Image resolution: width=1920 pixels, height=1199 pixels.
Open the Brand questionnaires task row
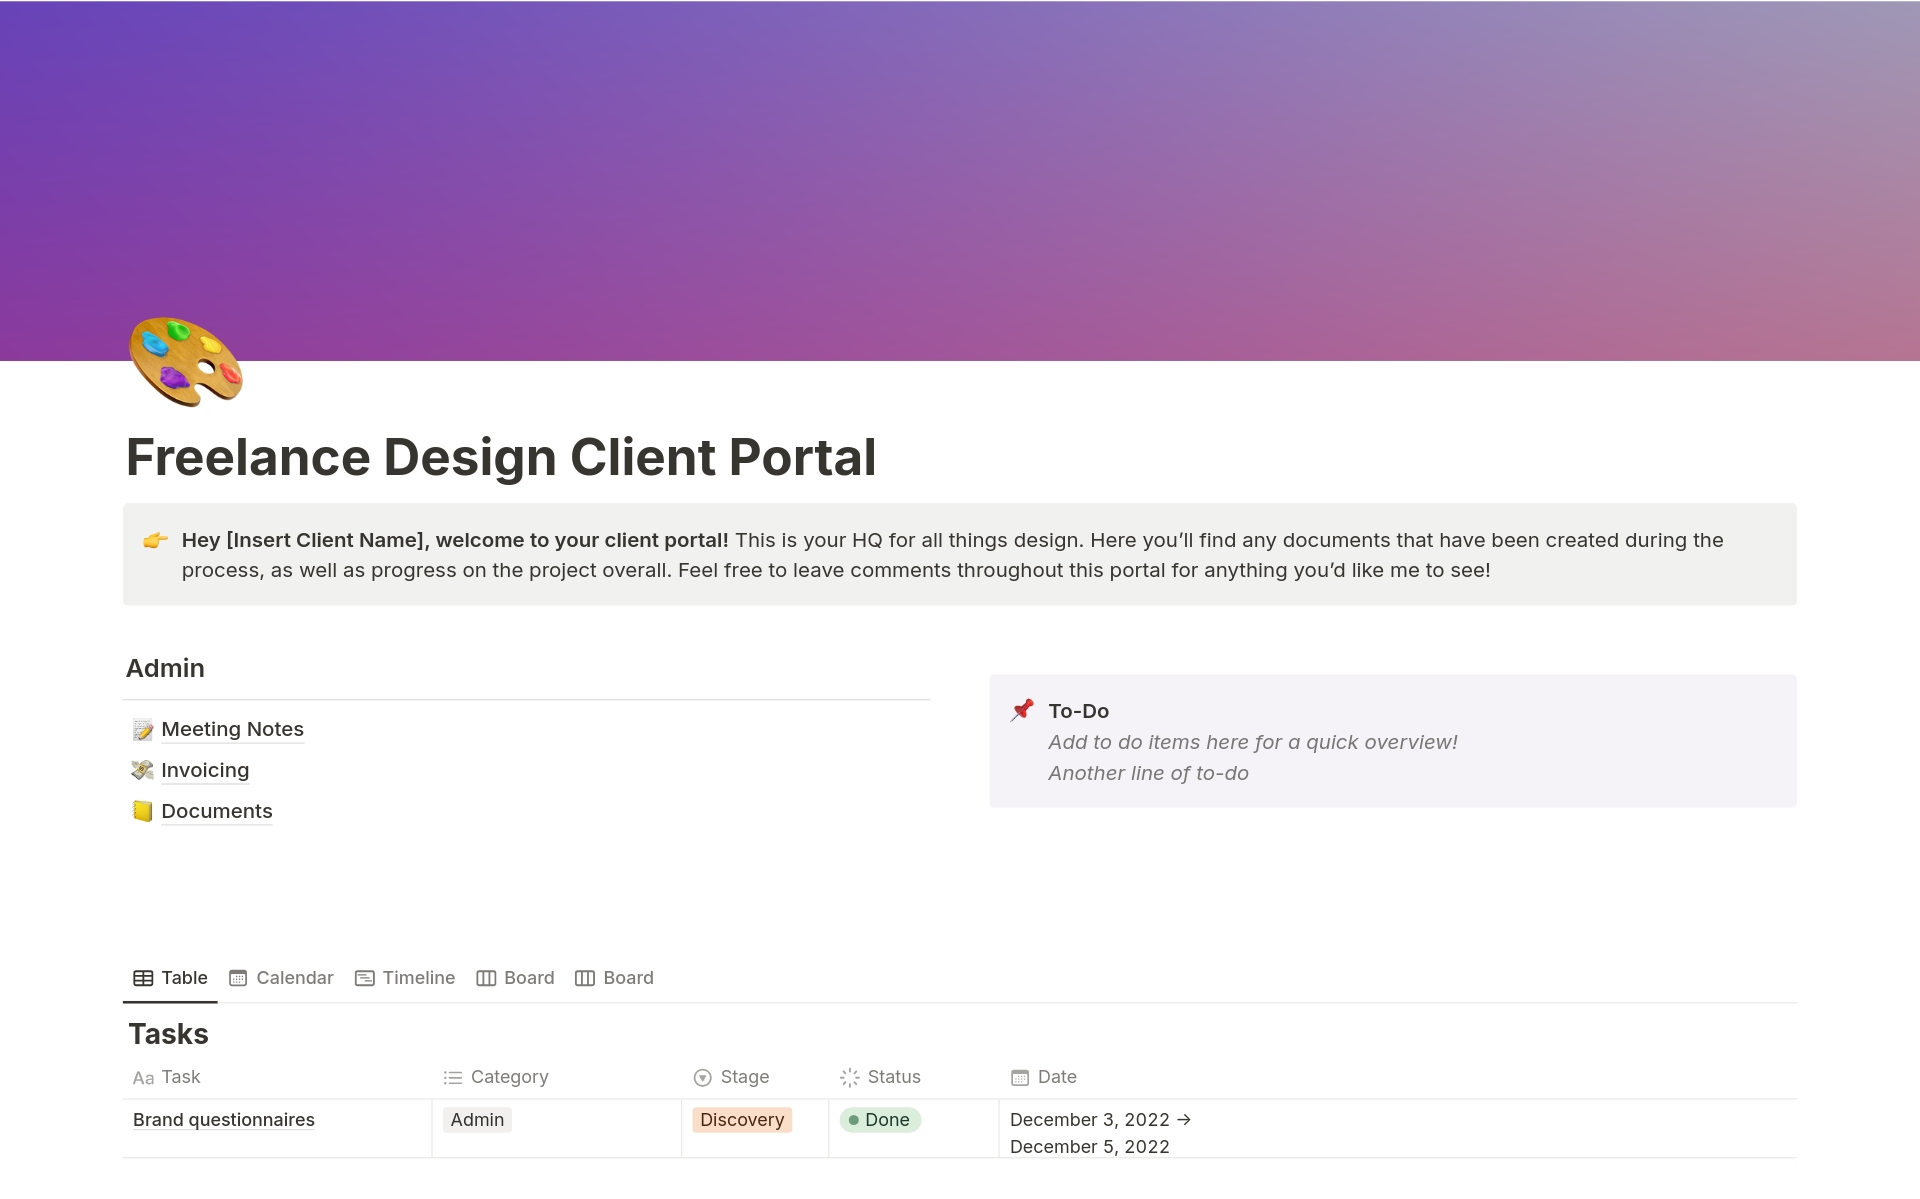(x=224, y=1120)
